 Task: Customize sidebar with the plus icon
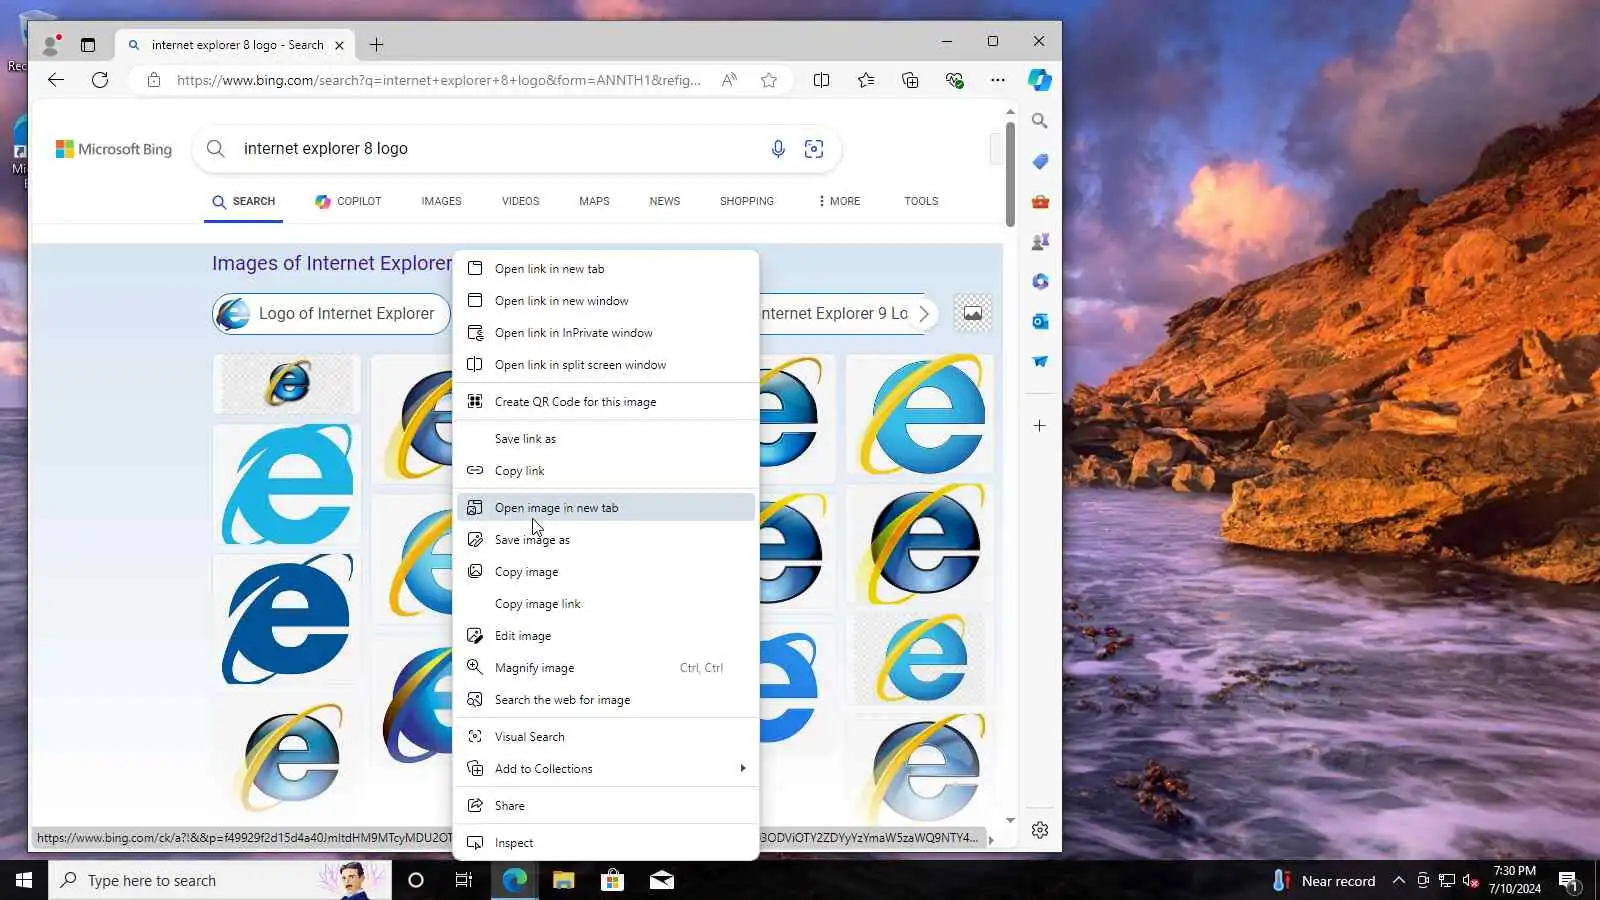(1040, 426)
